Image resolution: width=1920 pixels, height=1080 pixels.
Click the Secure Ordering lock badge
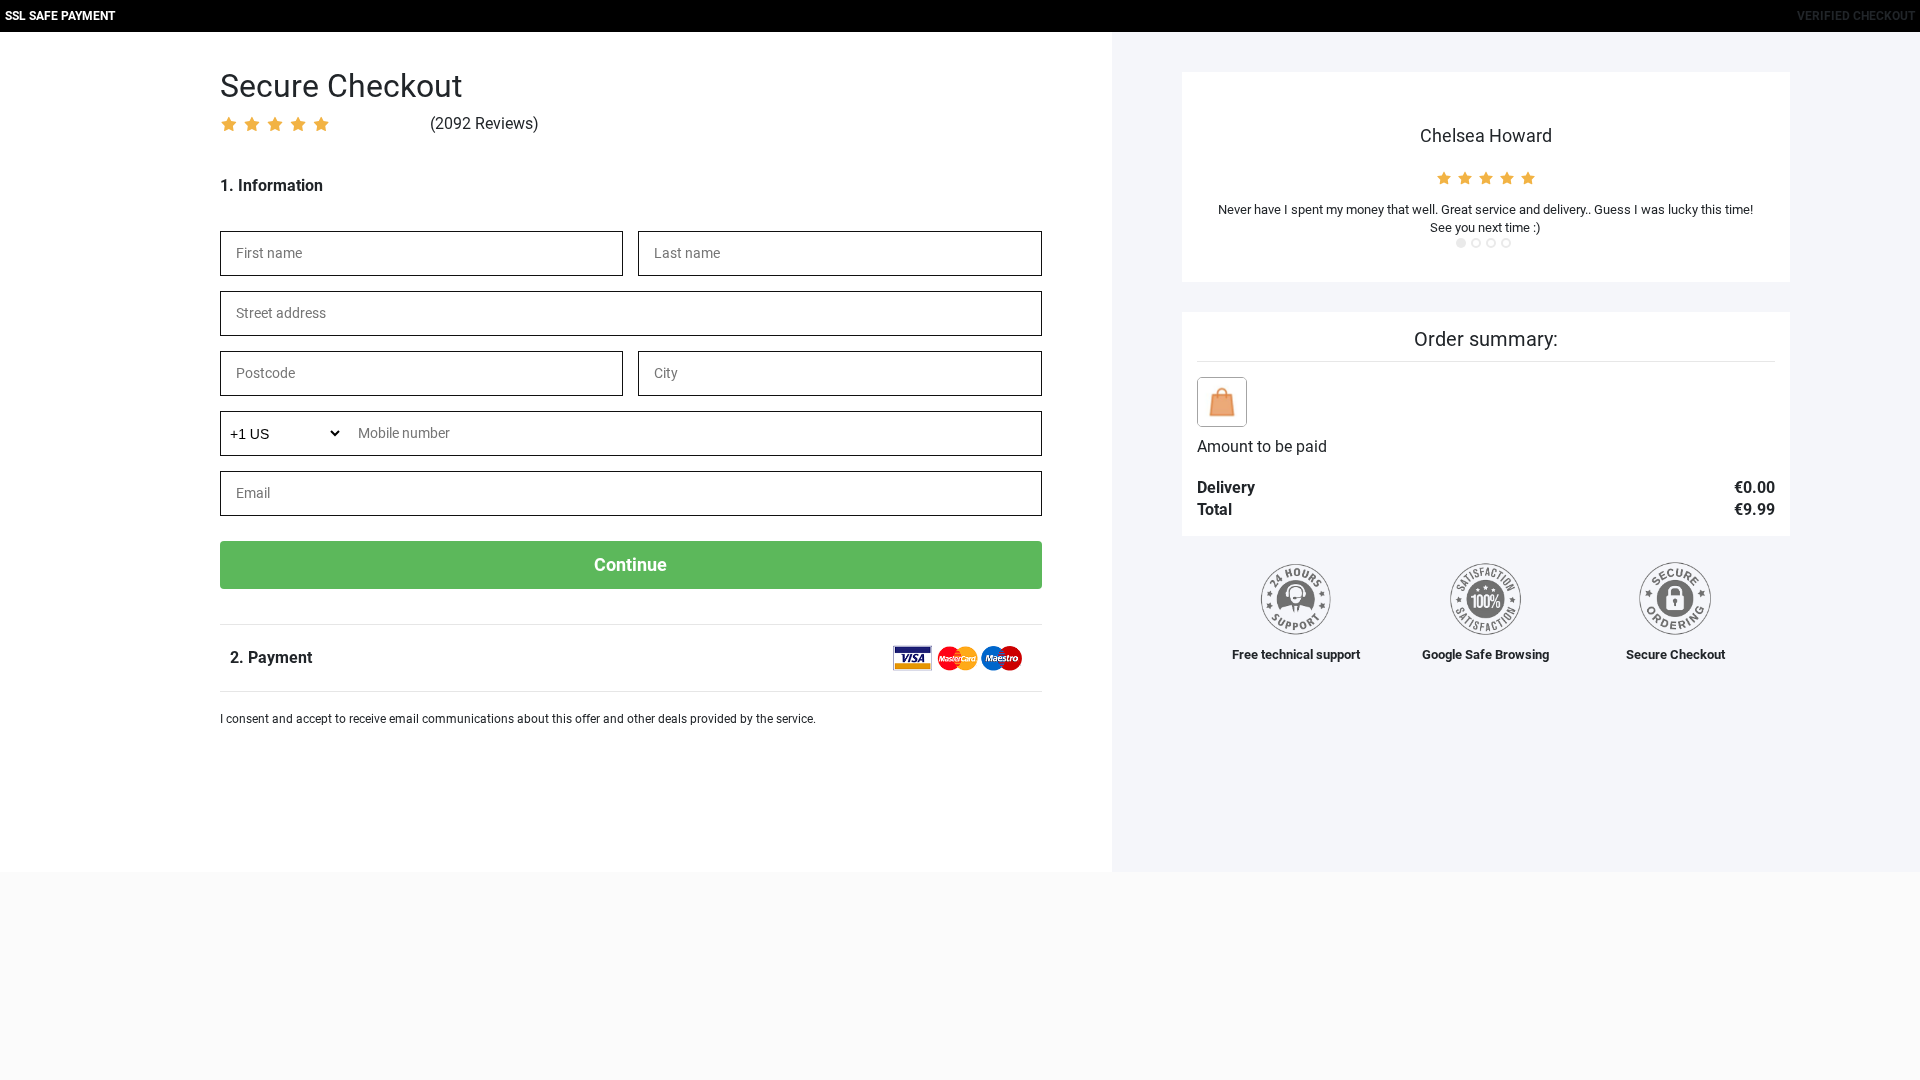1675,598
